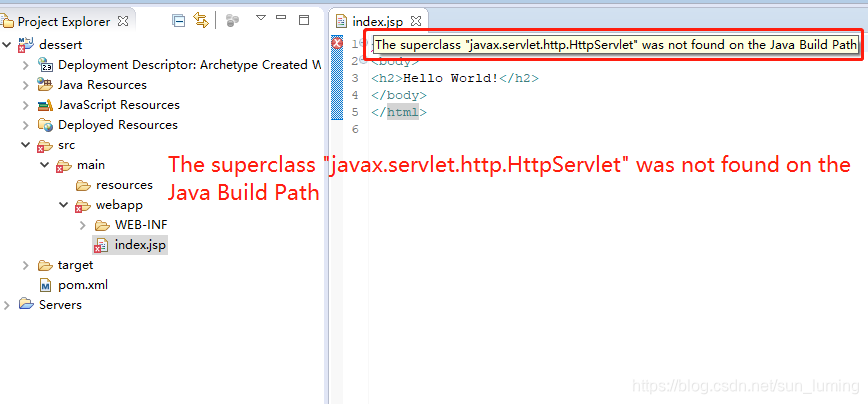The height and width of the screenshot is (404, 868).
Task: Select the 'index.jsp' tree row label
Action: [x=140, y=245]
